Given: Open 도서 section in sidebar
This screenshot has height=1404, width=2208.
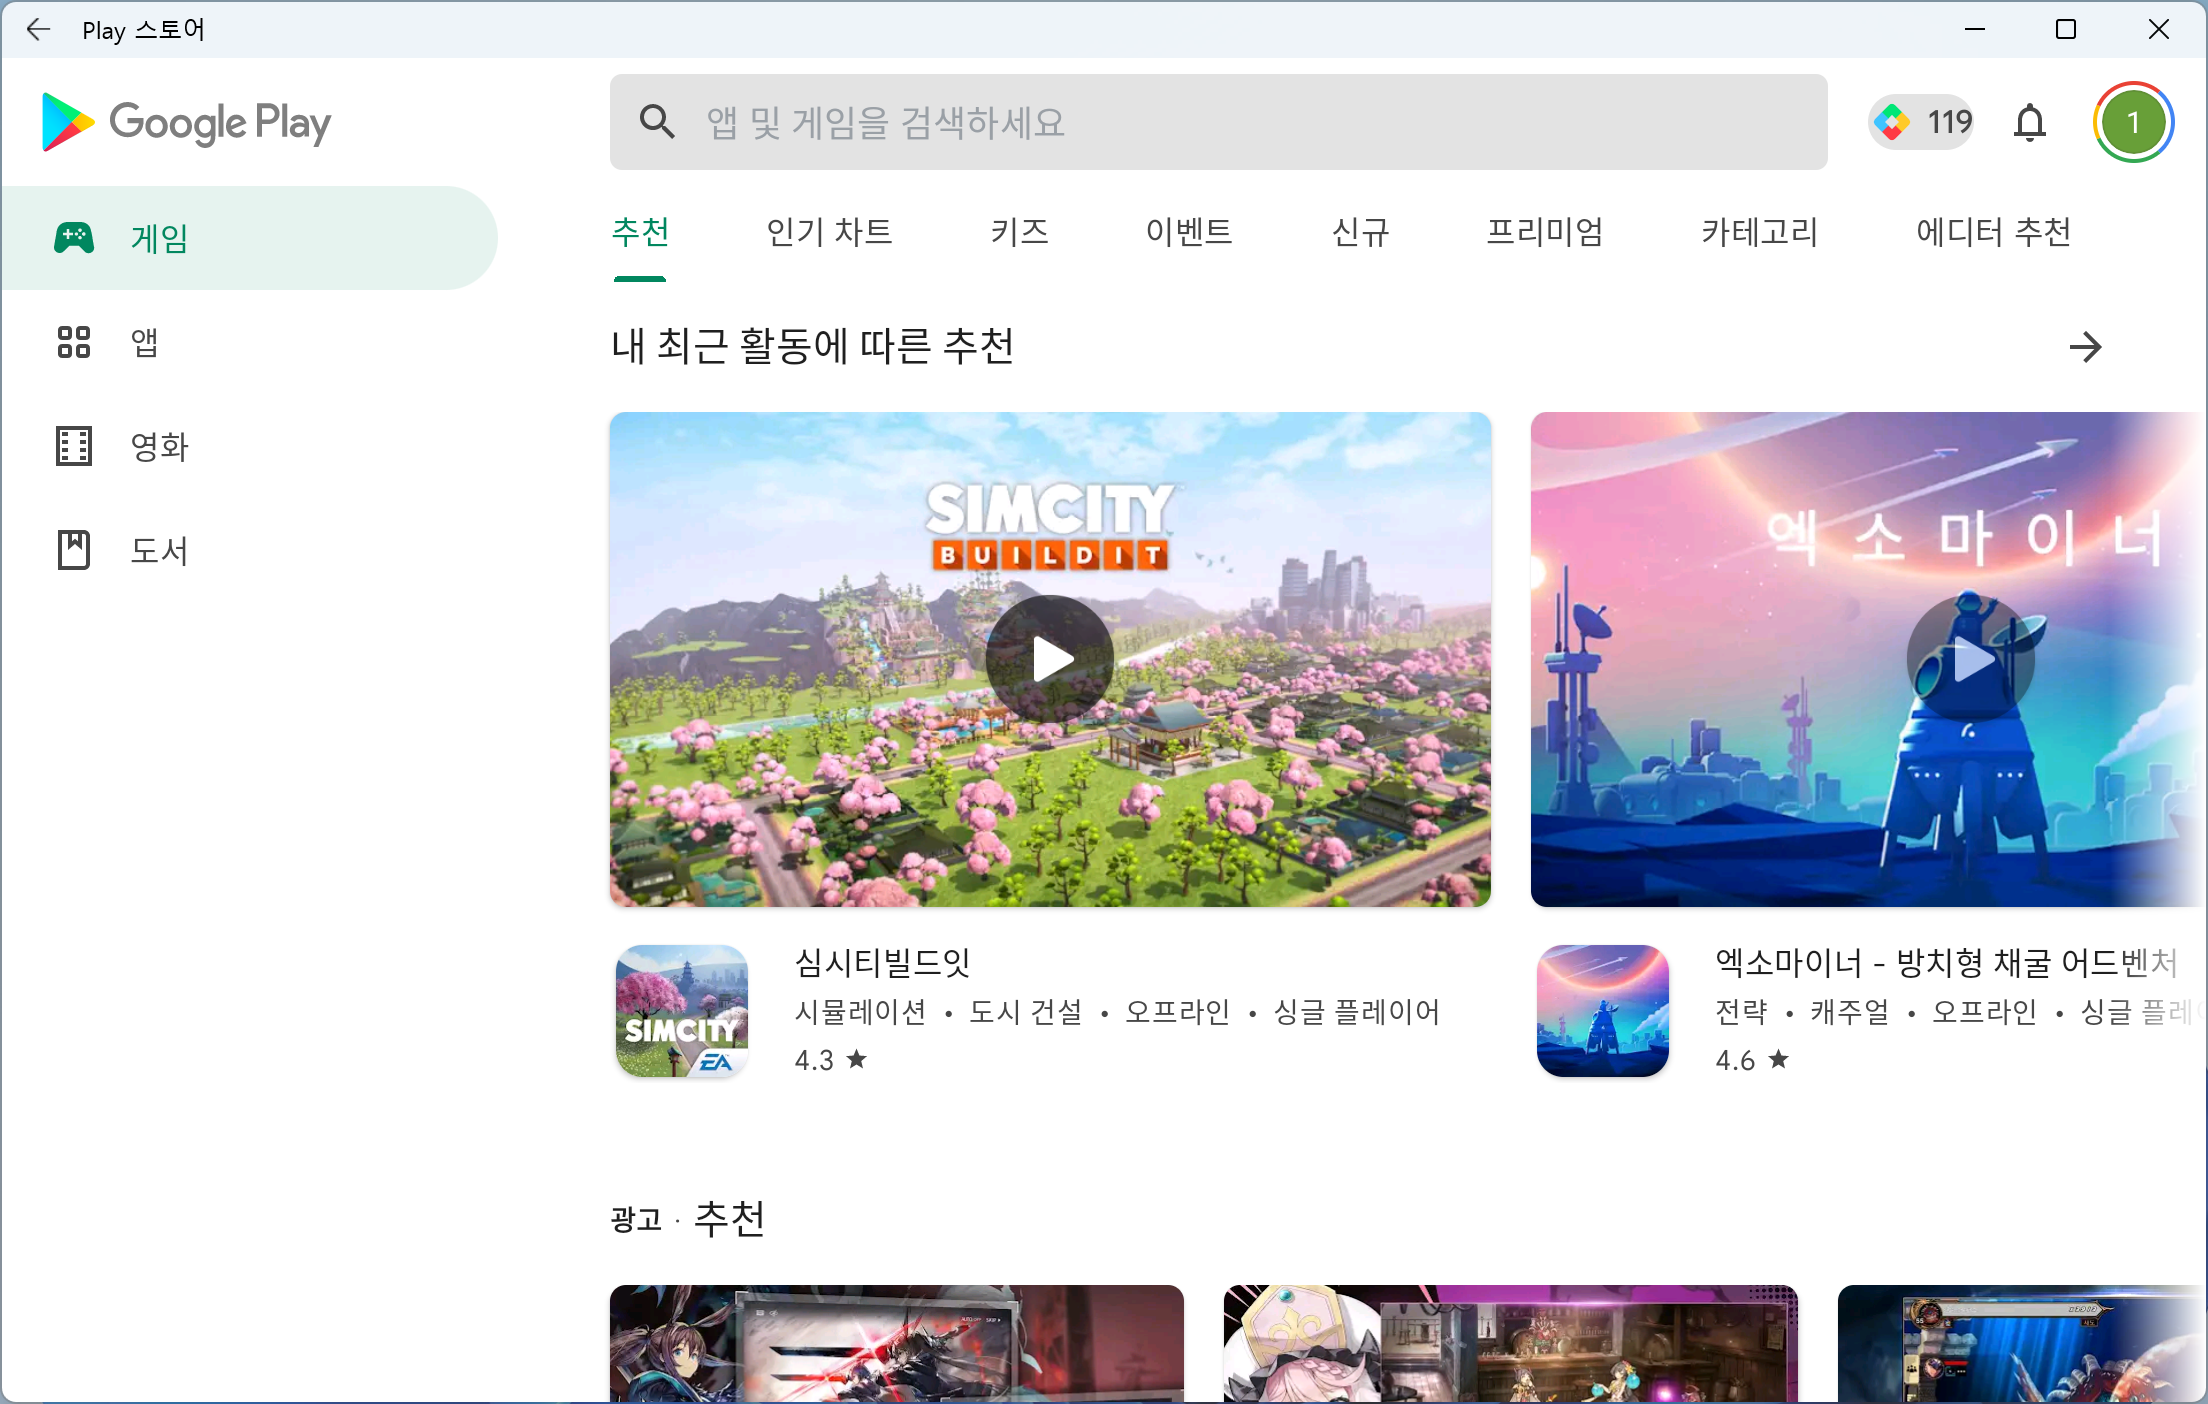Looking at the screenshot, I should tap(158, 550).
